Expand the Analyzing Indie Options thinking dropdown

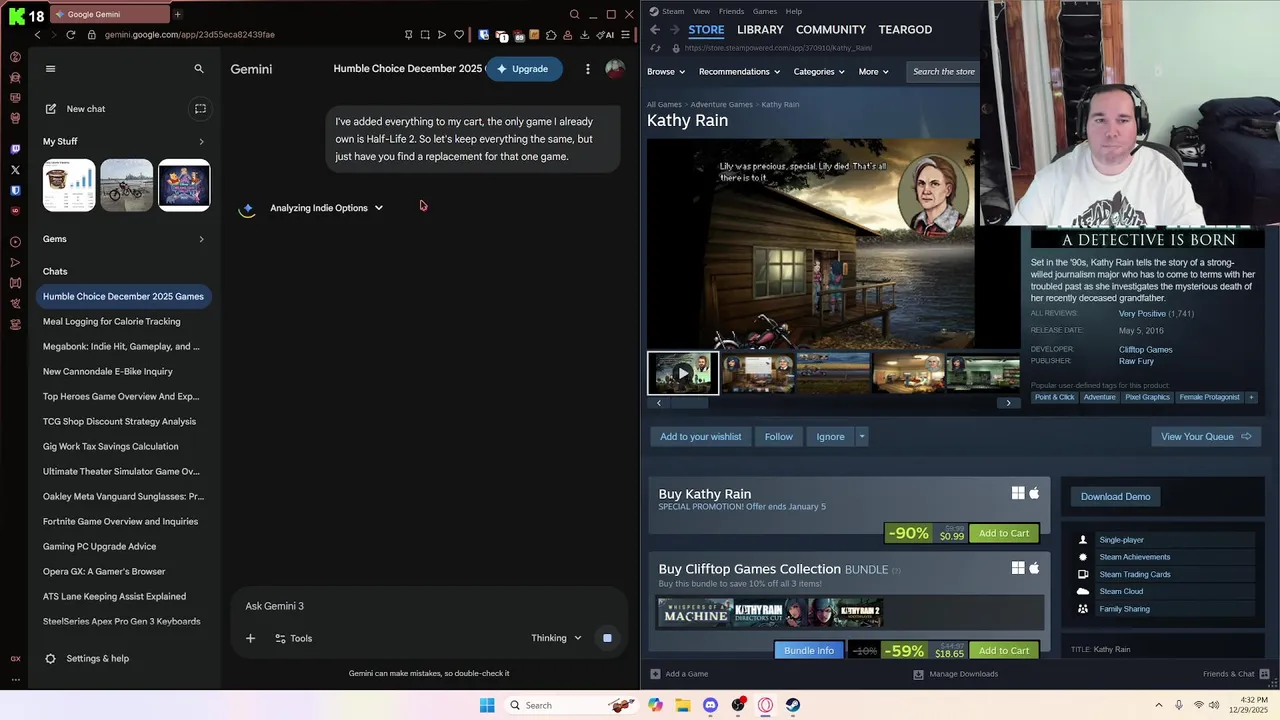326,208
